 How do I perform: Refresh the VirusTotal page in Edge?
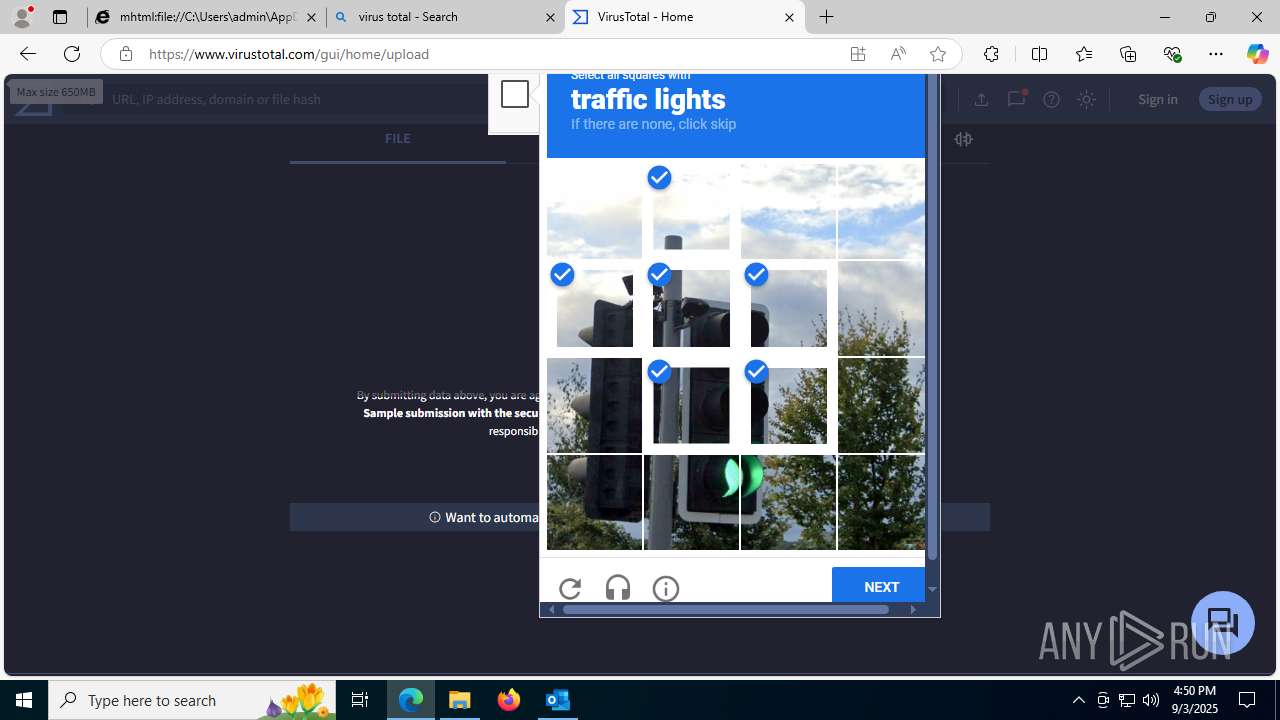click(72, 54)
